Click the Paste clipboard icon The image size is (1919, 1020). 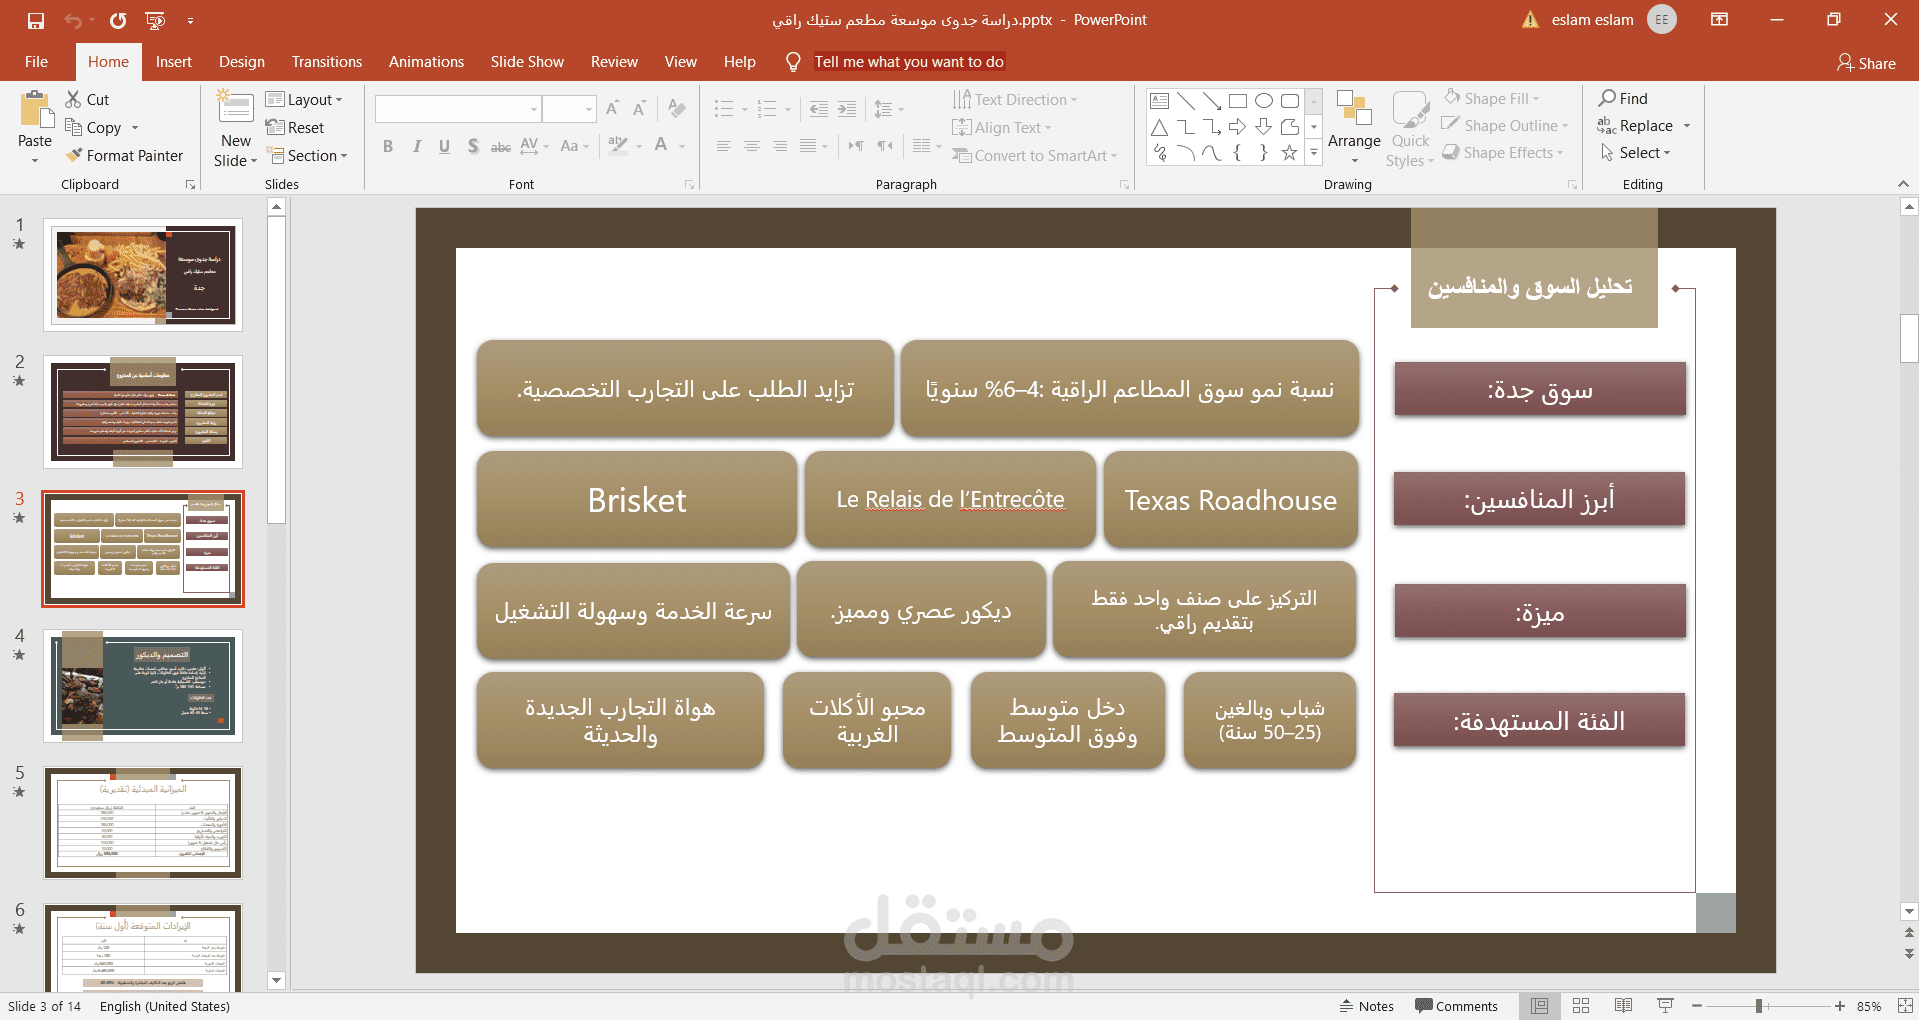point(36,110)
